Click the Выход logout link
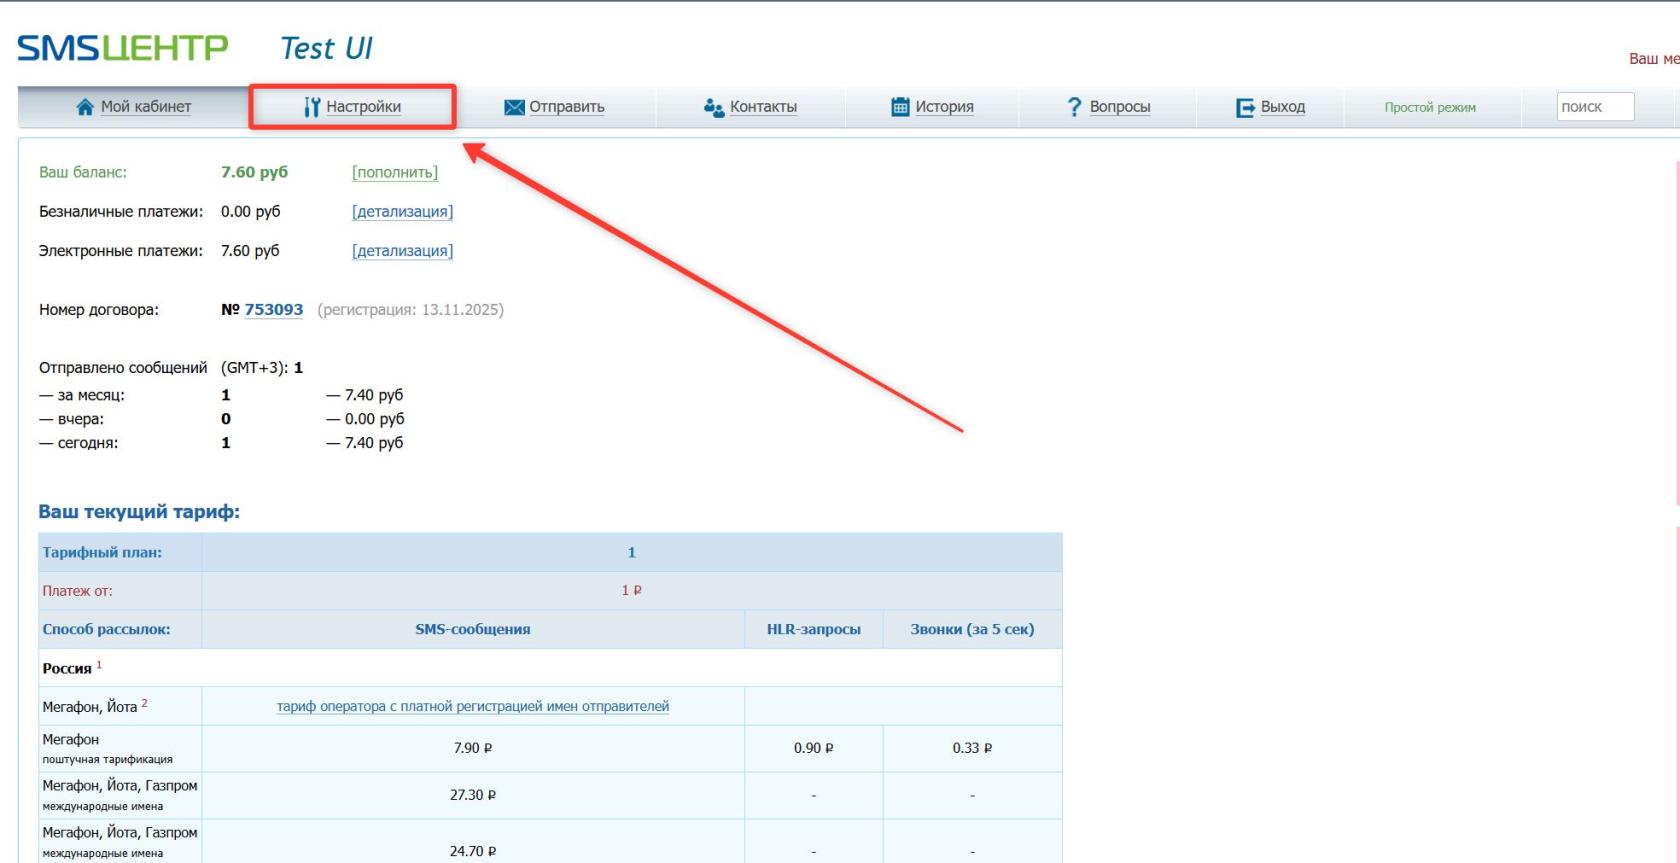 [1282, 107]
